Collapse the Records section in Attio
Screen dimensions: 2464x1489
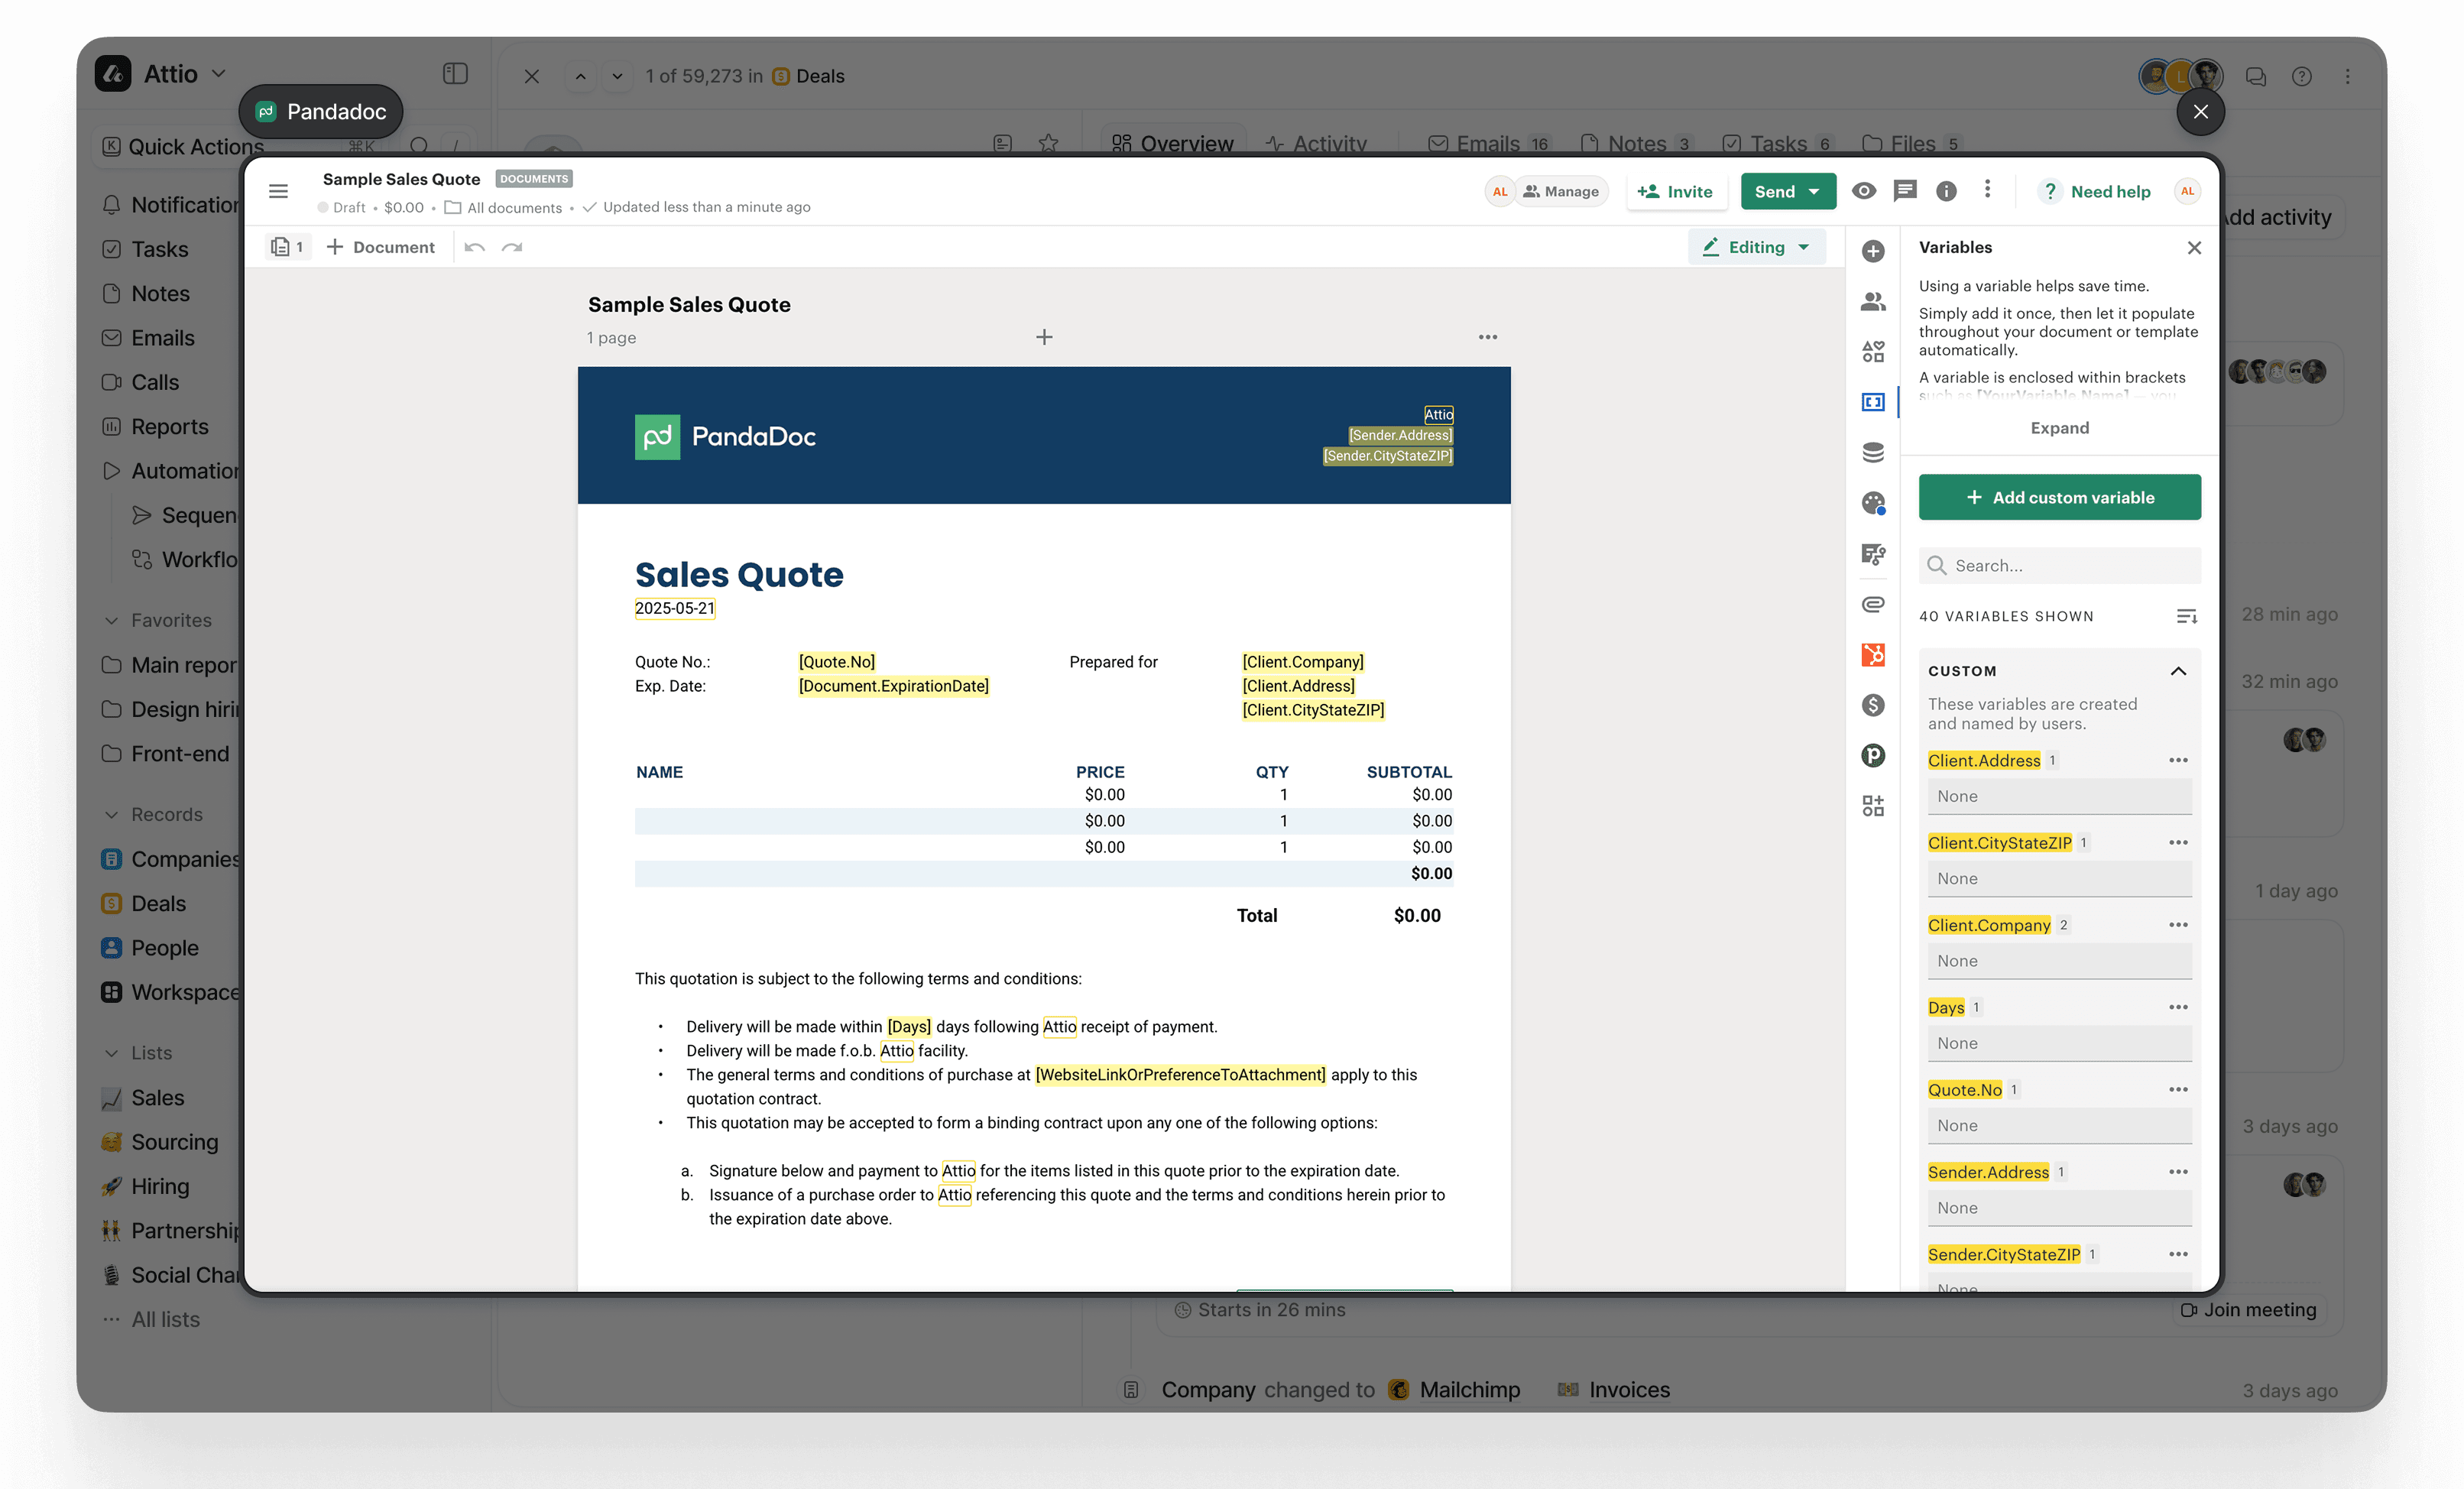click(111, 815)
